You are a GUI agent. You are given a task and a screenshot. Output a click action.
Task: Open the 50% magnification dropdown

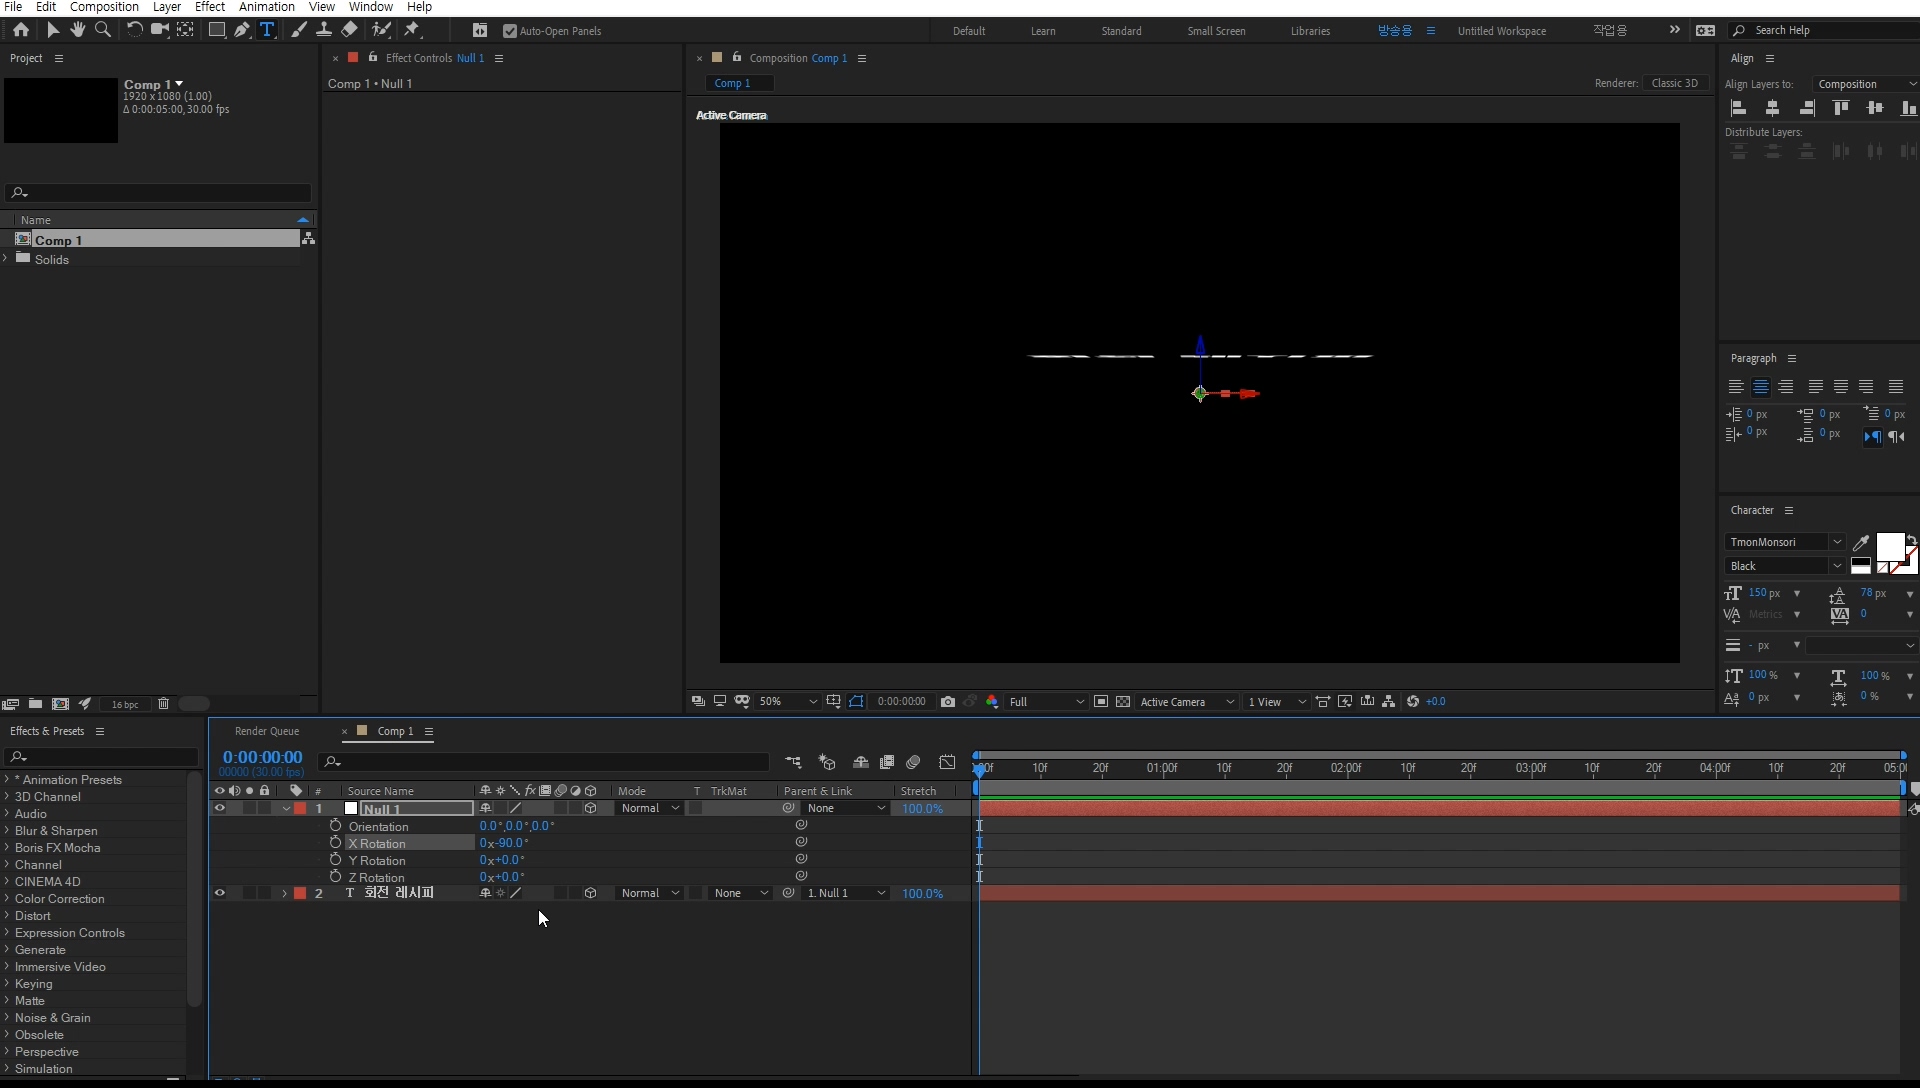[788, 702]
